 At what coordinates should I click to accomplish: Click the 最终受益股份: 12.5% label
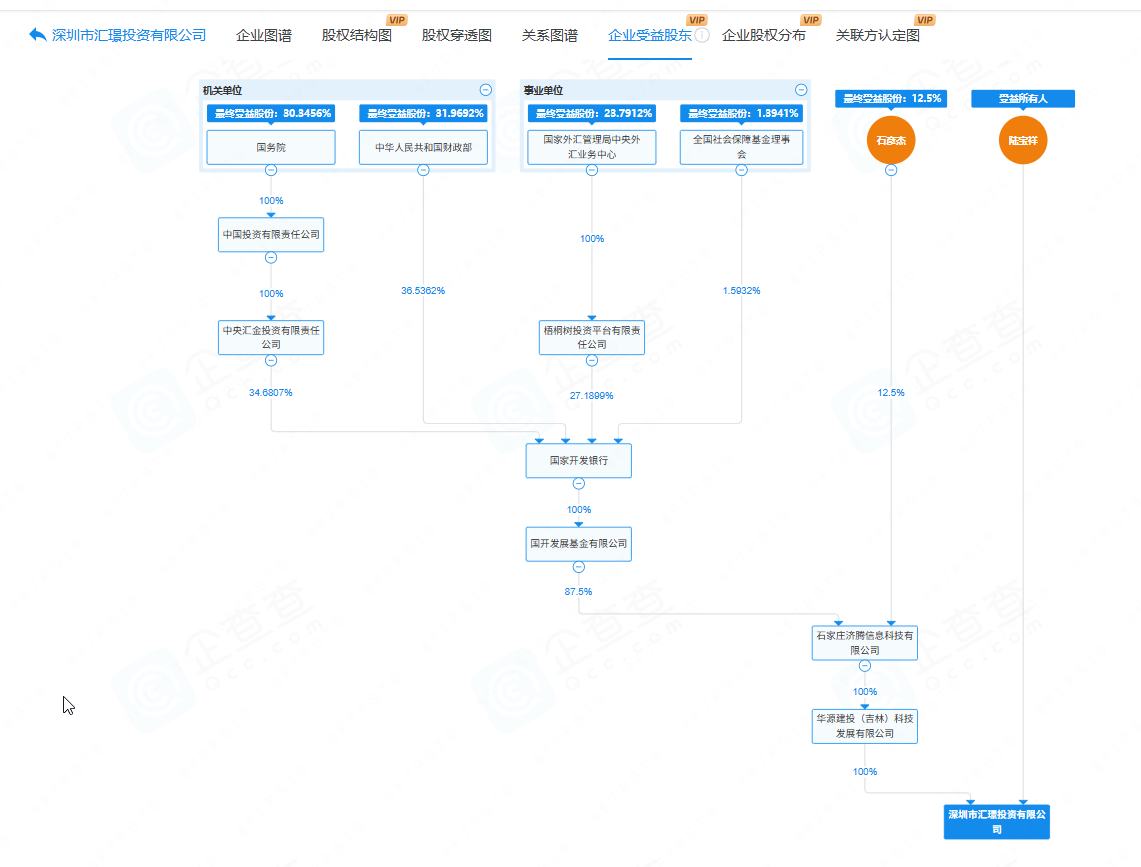tap(891, 98)
